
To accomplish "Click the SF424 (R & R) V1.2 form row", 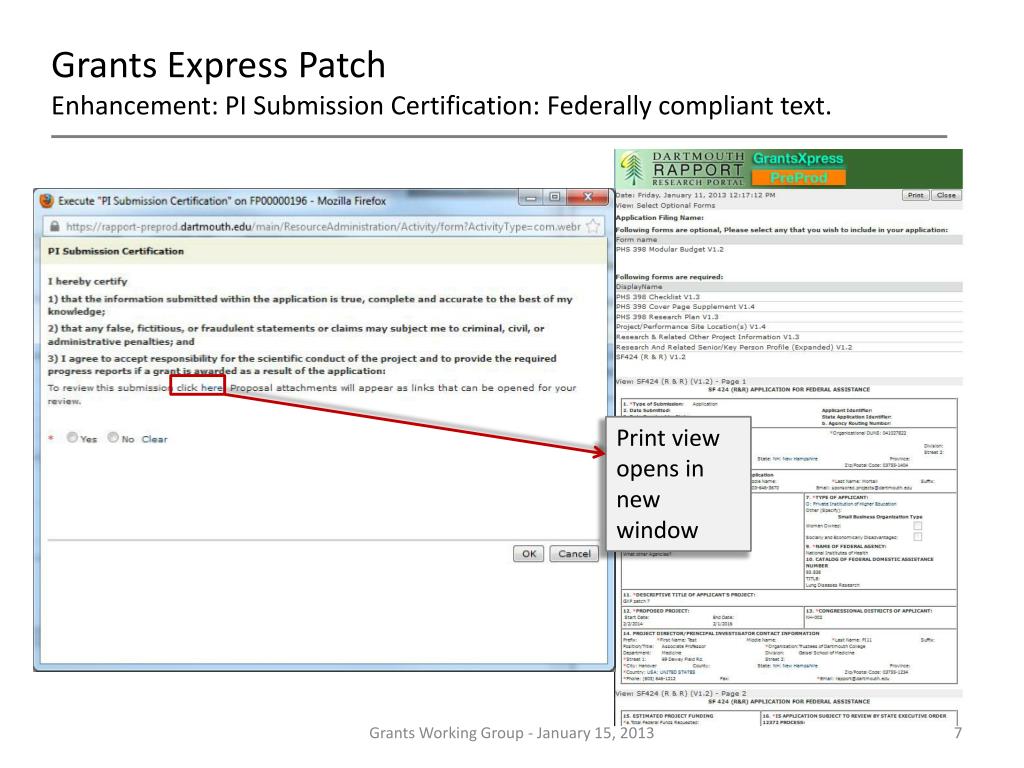I will pyautogui.click(x=788, y=357).
